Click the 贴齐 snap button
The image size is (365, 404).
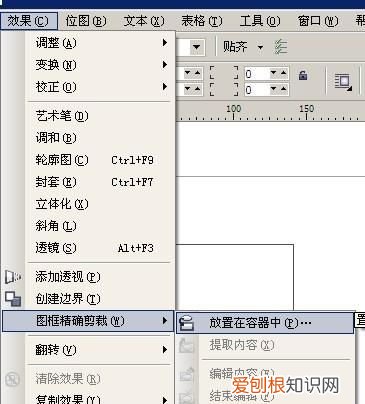tap(235, 47)
